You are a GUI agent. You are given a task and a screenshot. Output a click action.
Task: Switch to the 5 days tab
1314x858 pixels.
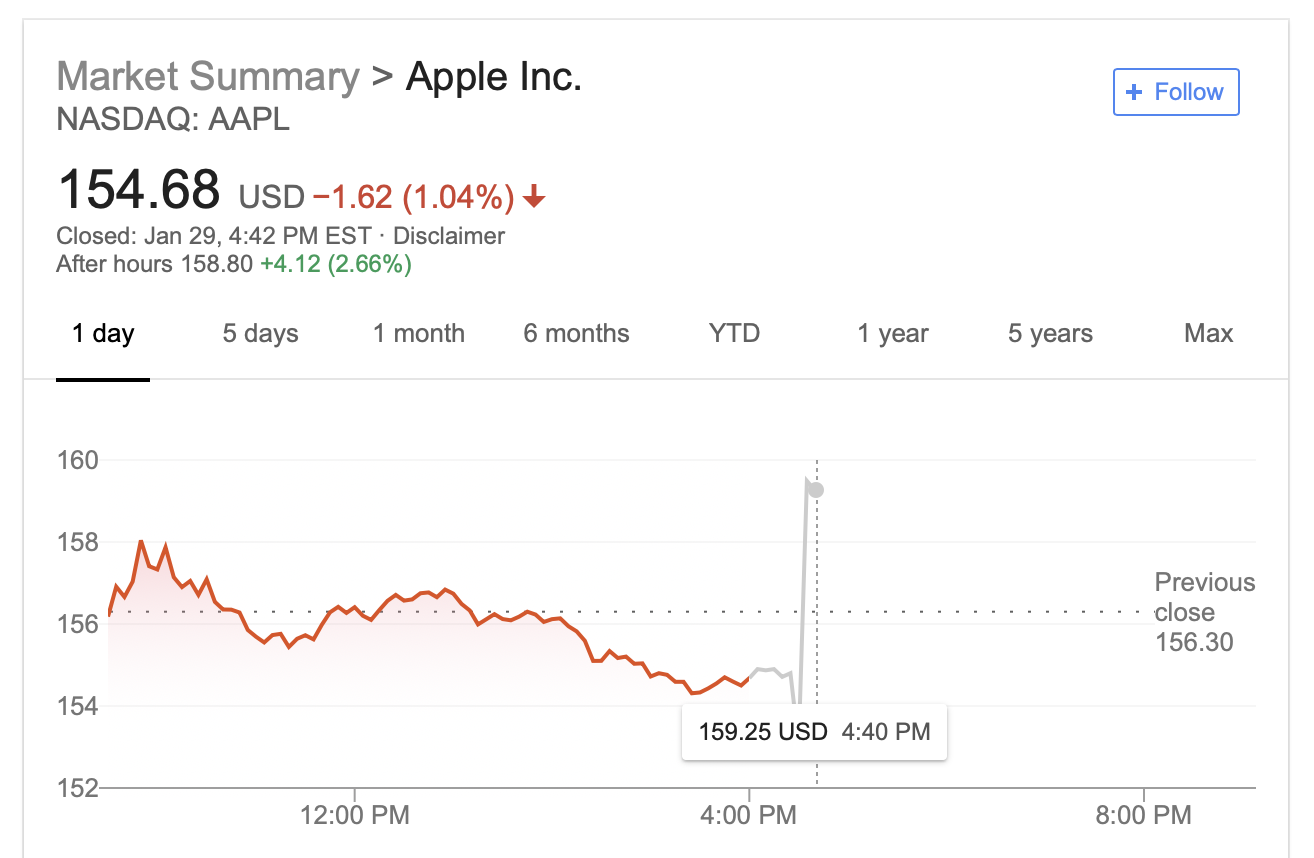tap(260, 333)
